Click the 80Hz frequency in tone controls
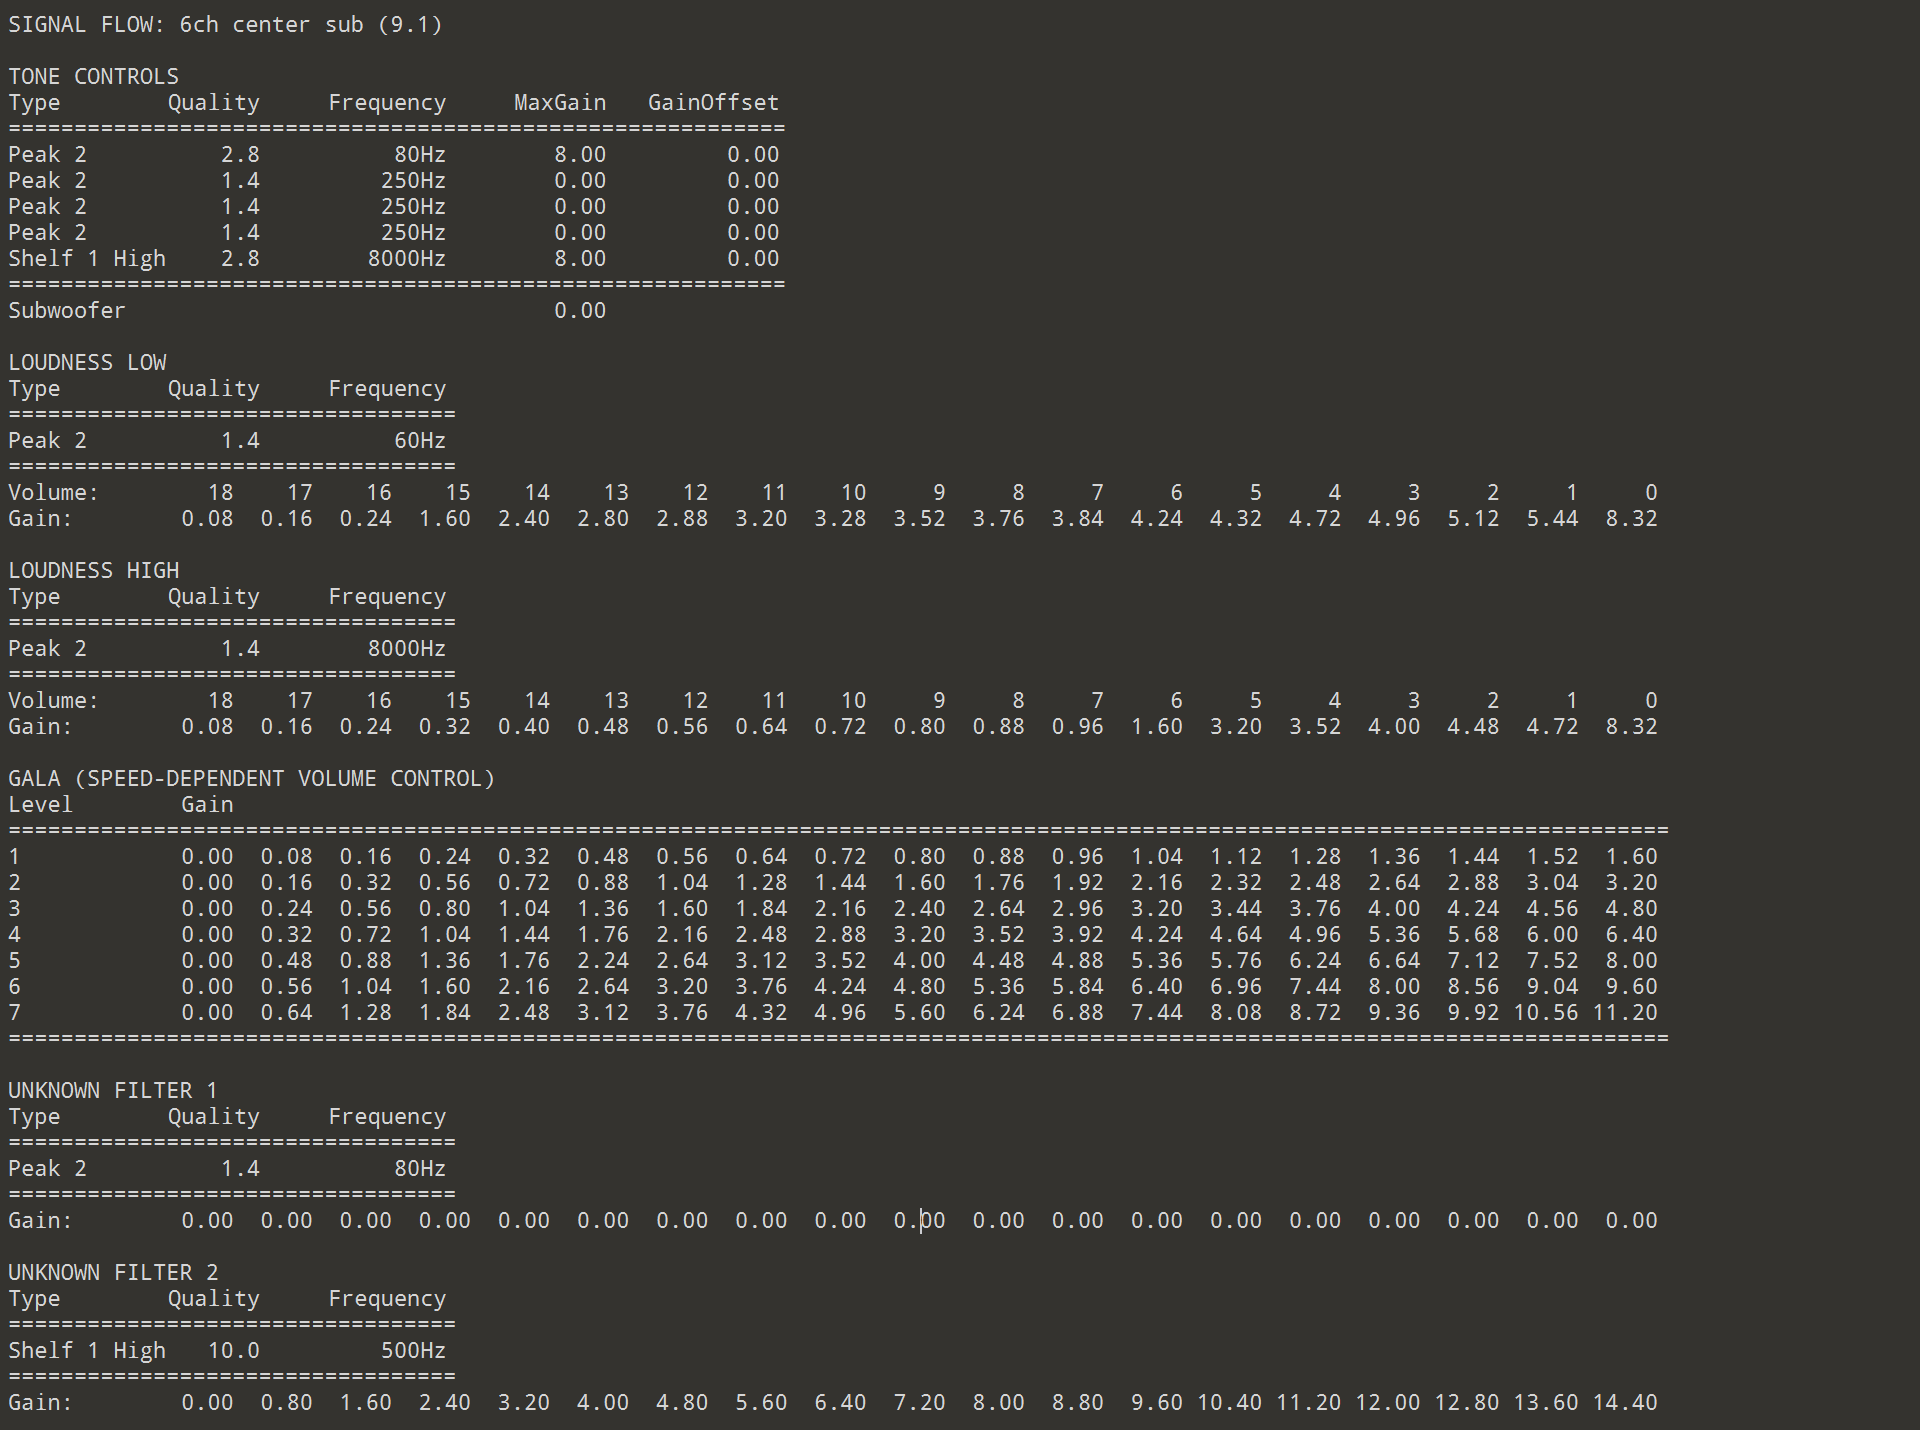Screen dimensions: 1920x1430 [x=419, y=154]
